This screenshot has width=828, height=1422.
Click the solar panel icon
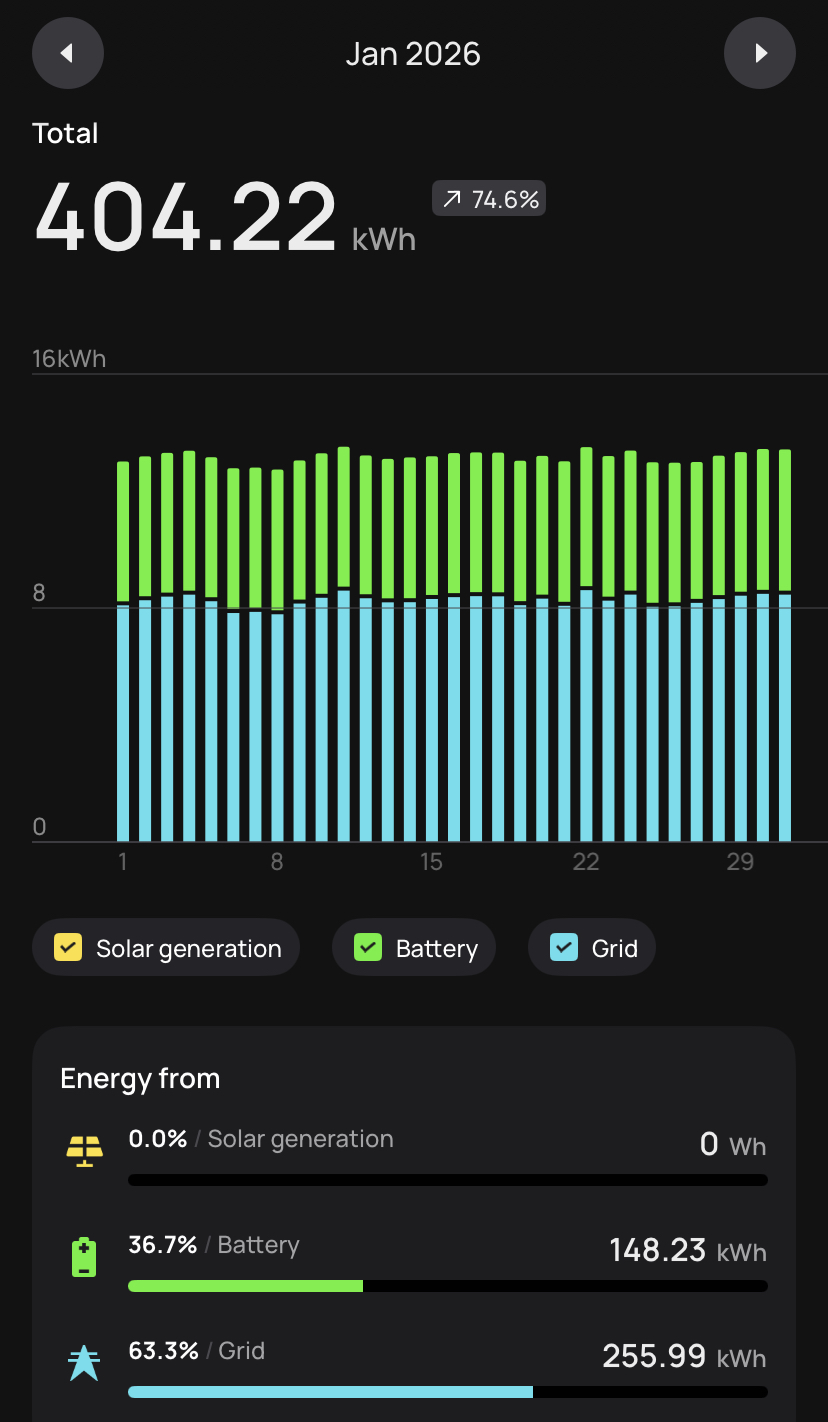pos(84,1152)
